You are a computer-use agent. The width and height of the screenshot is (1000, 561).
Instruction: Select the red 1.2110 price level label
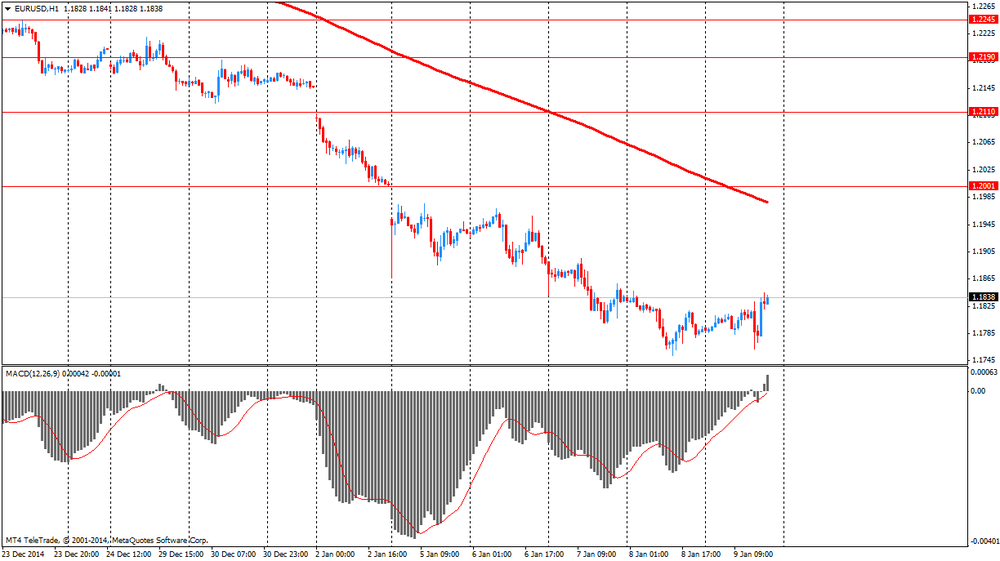[983, 112]
